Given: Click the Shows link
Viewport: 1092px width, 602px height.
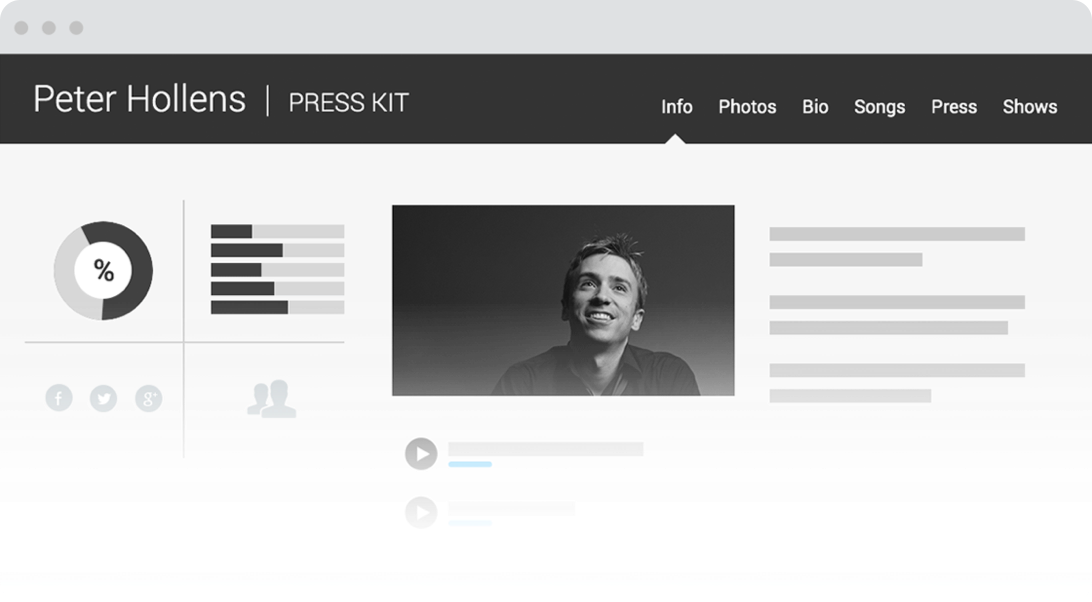Looking at the screenshot, I should [x=1029, y=107].
